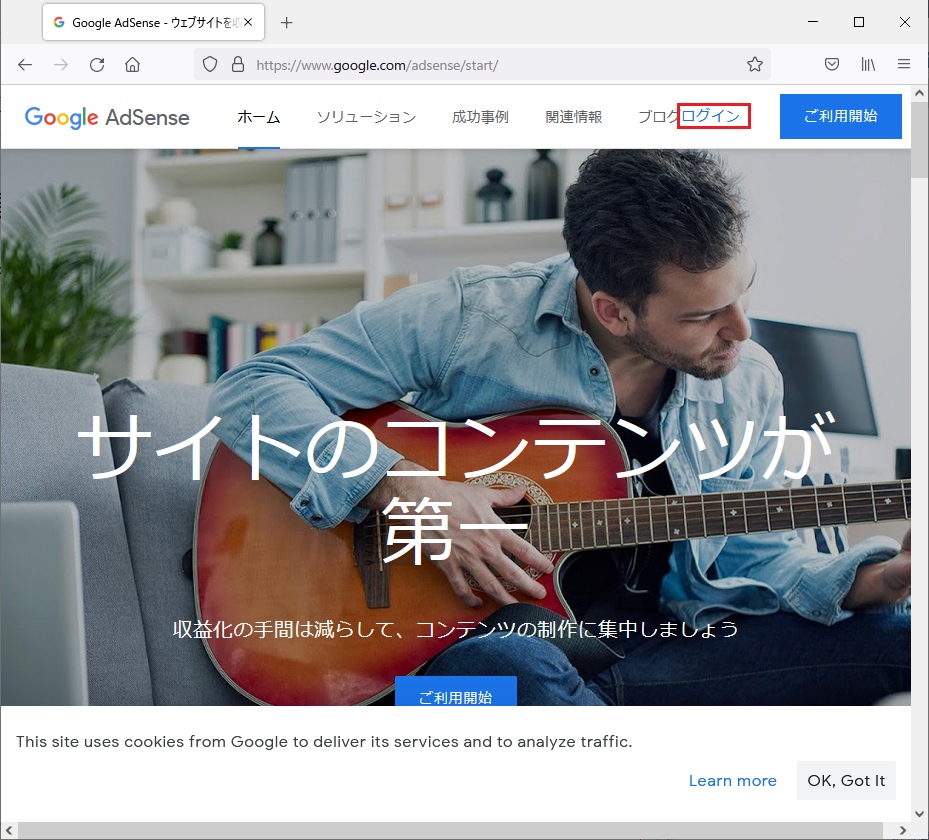The image size is (929, 840).
Task: Click the URL address bar field
Action: click(490, 64)
